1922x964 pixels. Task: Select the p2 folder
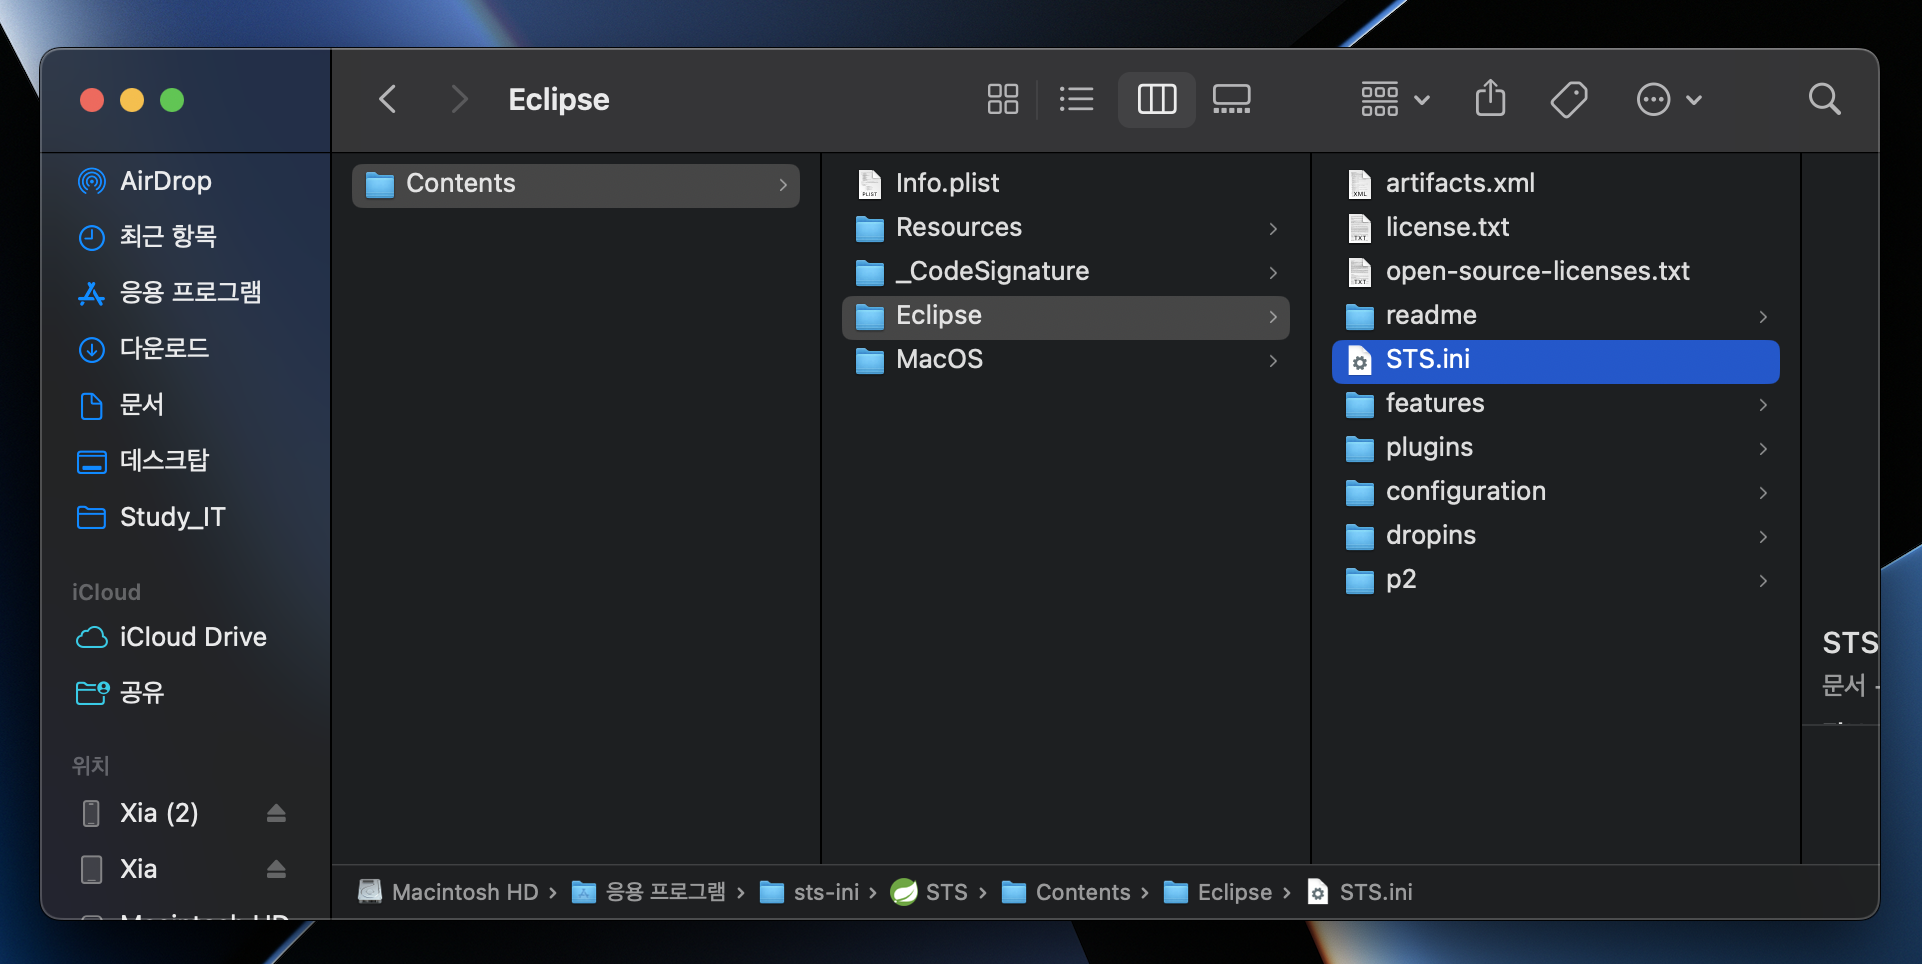coord(1555,579)
